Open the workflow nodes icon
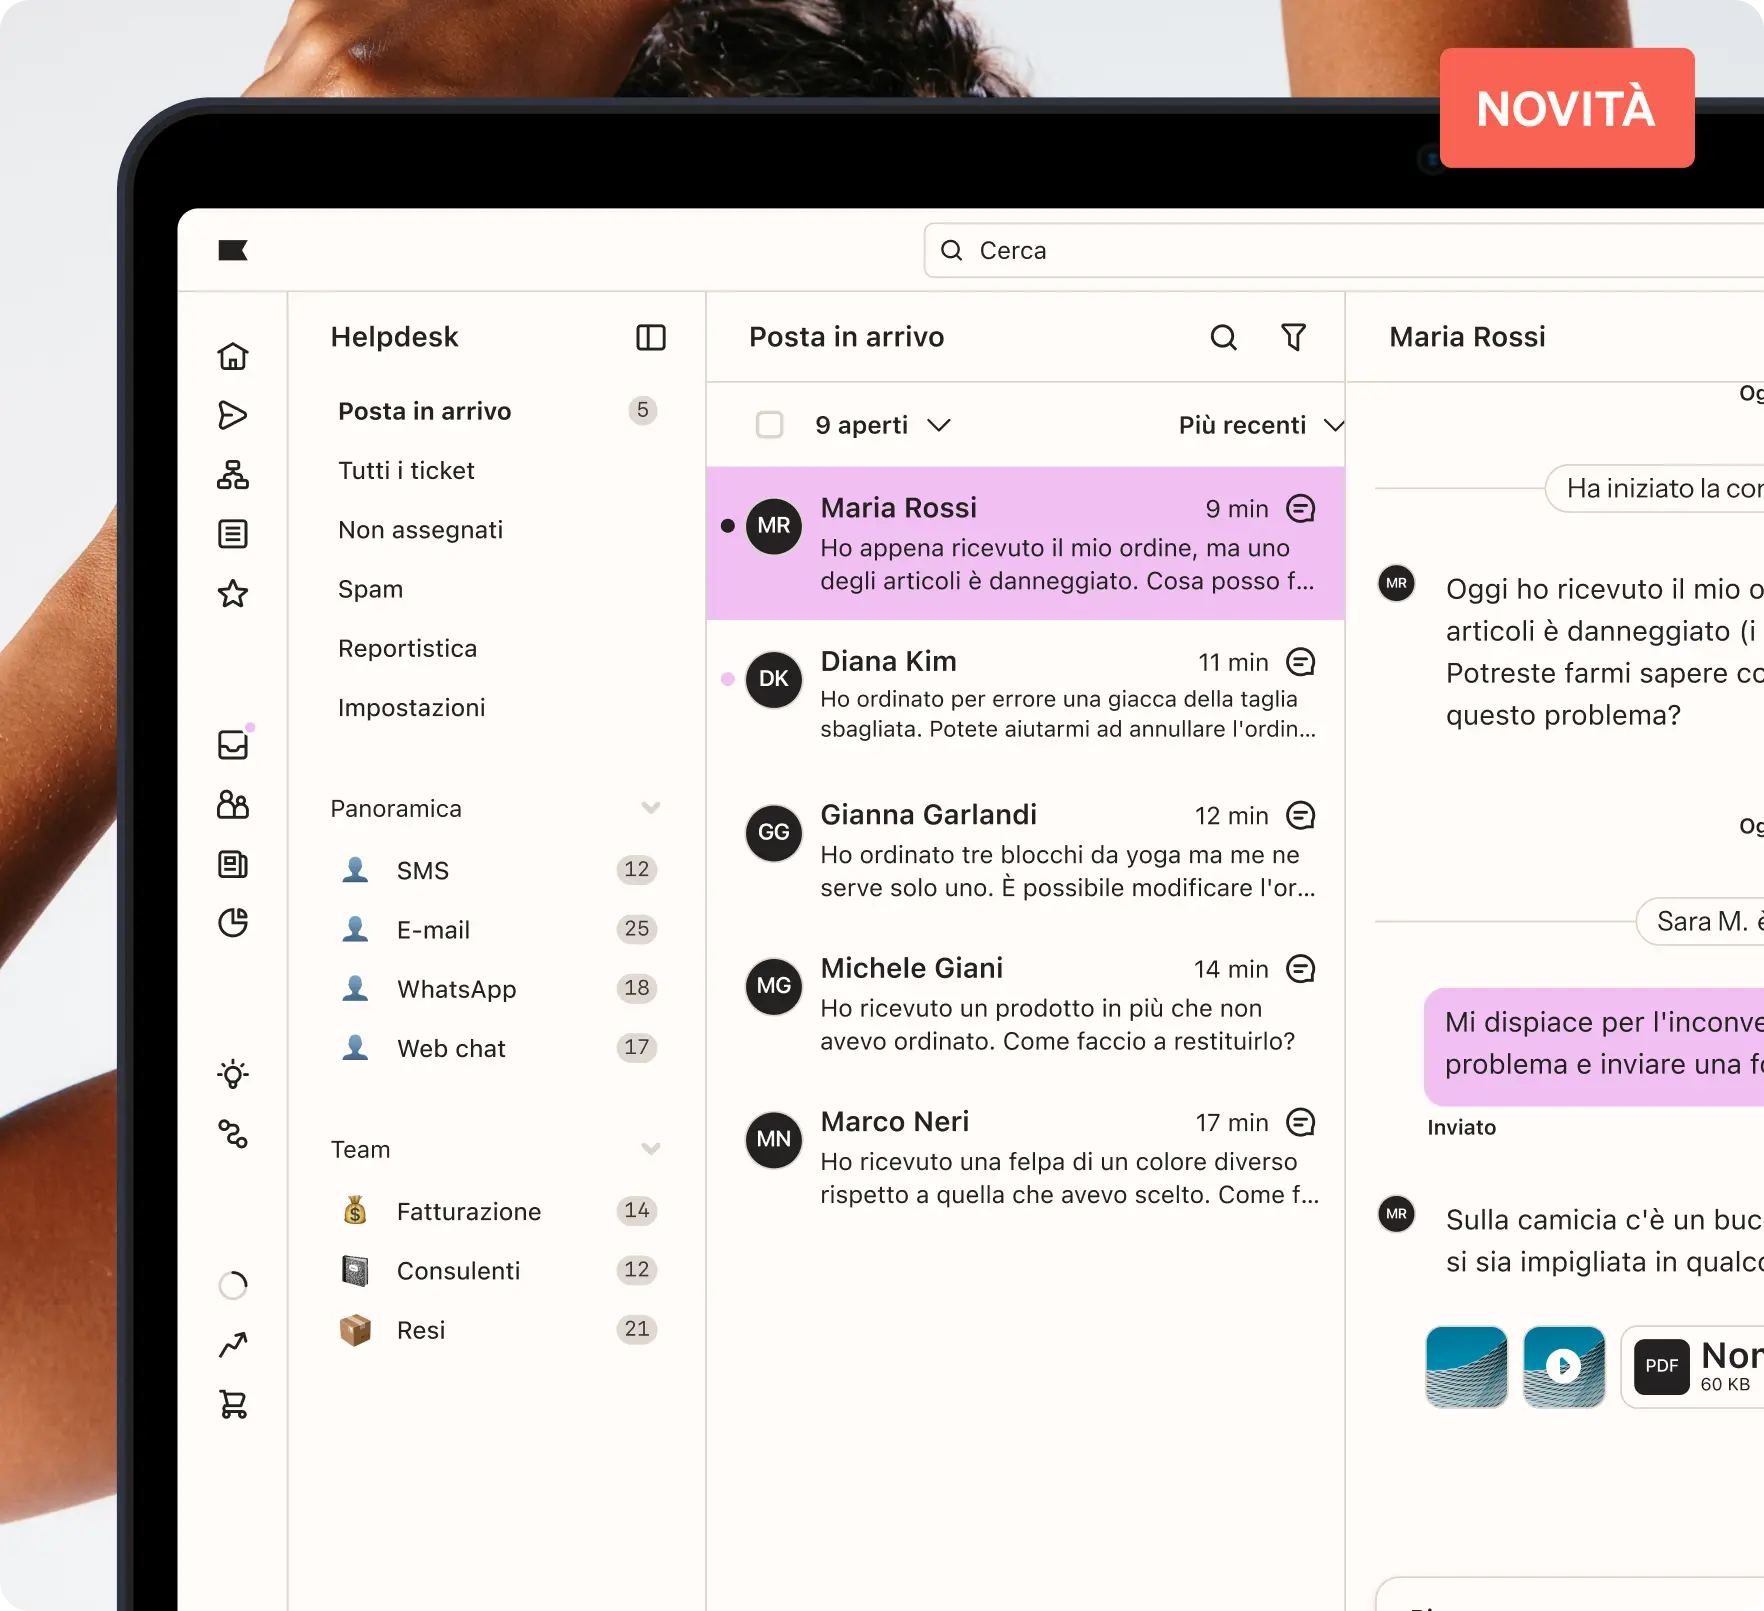The height and width of the screenshot is (1611, 1764). tap(233, 1134)
